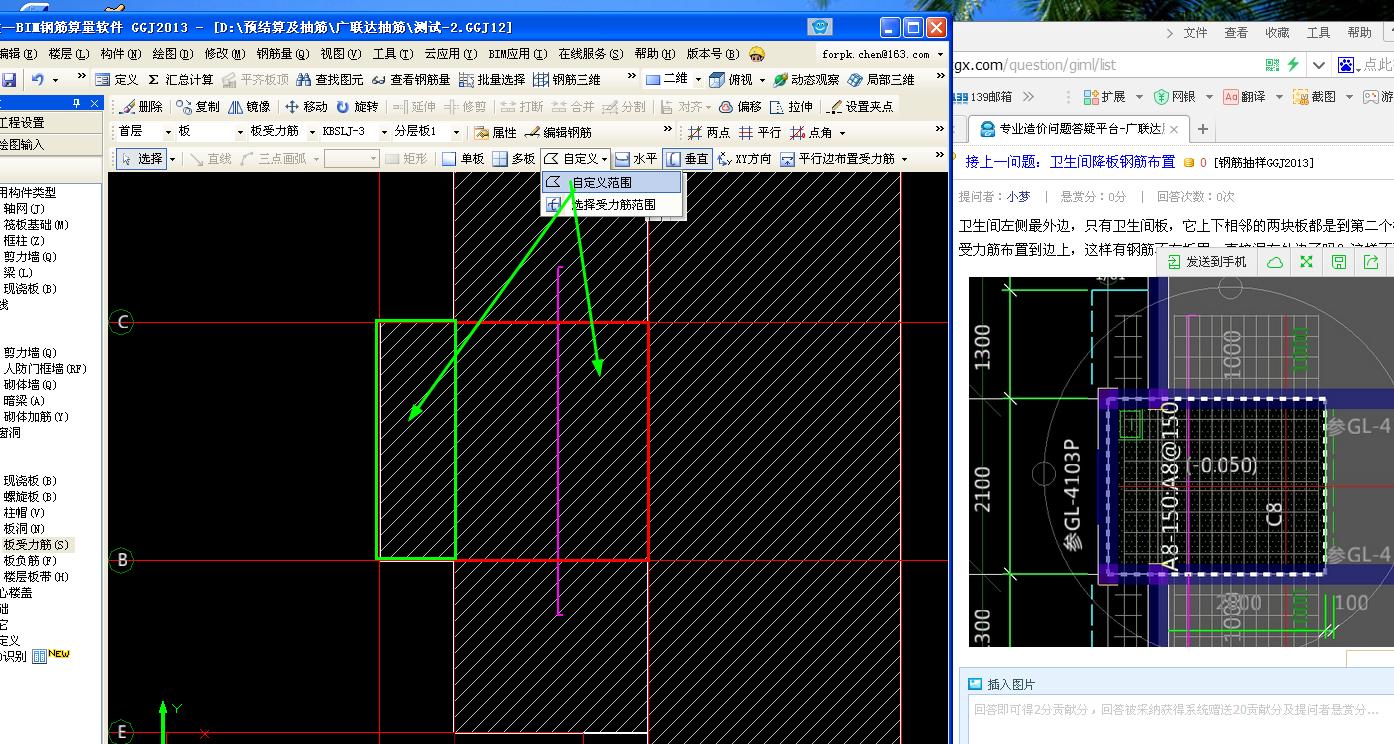This screenshot has height=744, width=1394.
Task: Select 镜像 mirror tool
Action: coord(249,106)
